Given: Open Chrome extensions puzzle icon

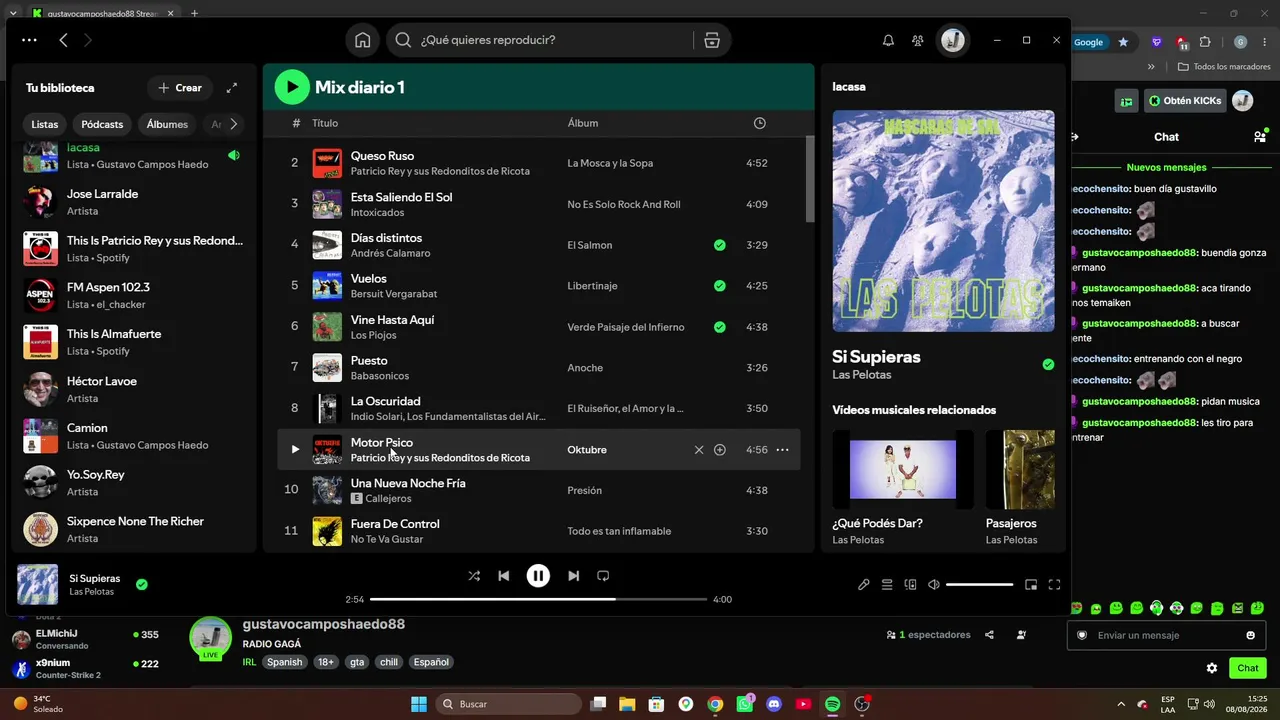Looking at the screenshot, I should (x=1205, y=42).
